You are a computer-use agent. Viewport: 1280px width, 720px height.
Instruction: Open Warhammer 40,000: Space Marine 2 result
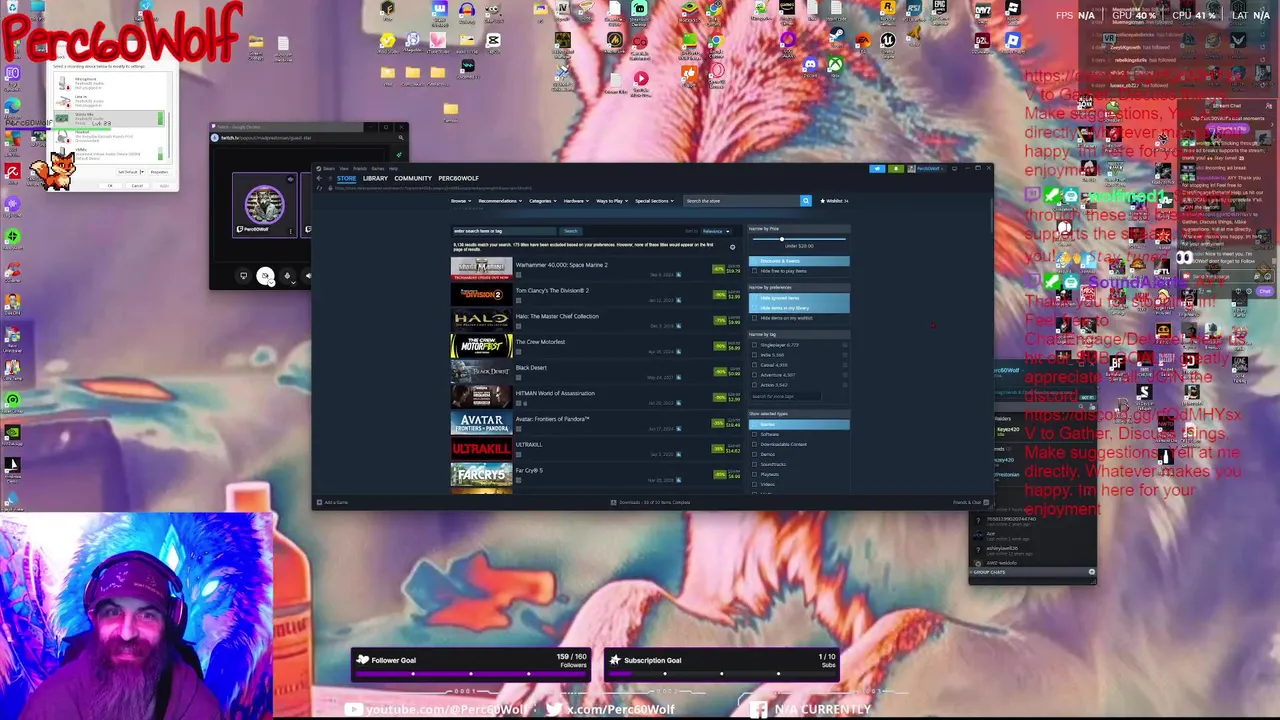(x=595, y=268)
